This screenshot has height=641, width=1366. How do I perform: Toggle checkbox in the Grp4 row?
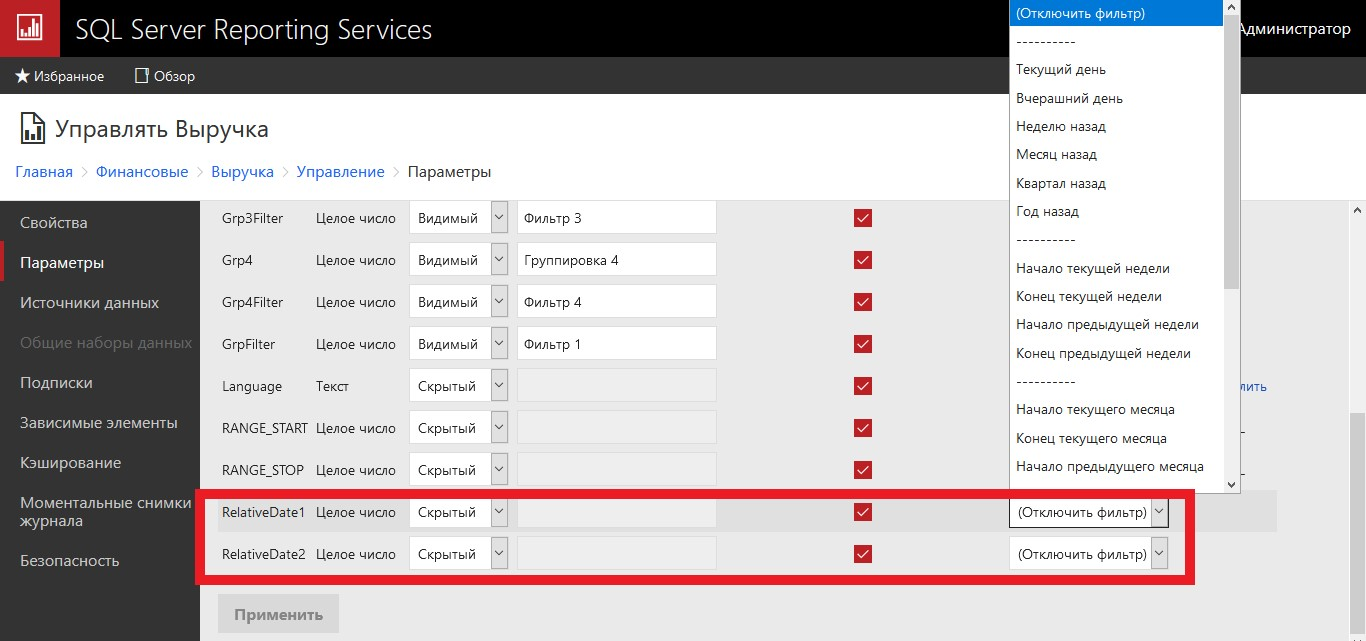tap(863, 260)
